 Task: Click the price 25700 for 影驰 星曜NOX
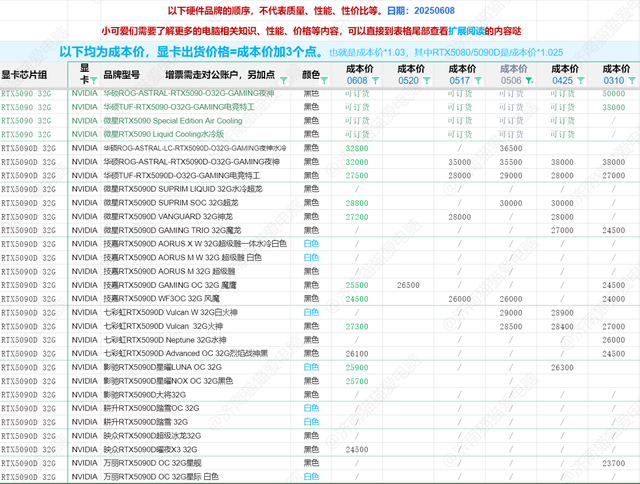click(357, 381)
